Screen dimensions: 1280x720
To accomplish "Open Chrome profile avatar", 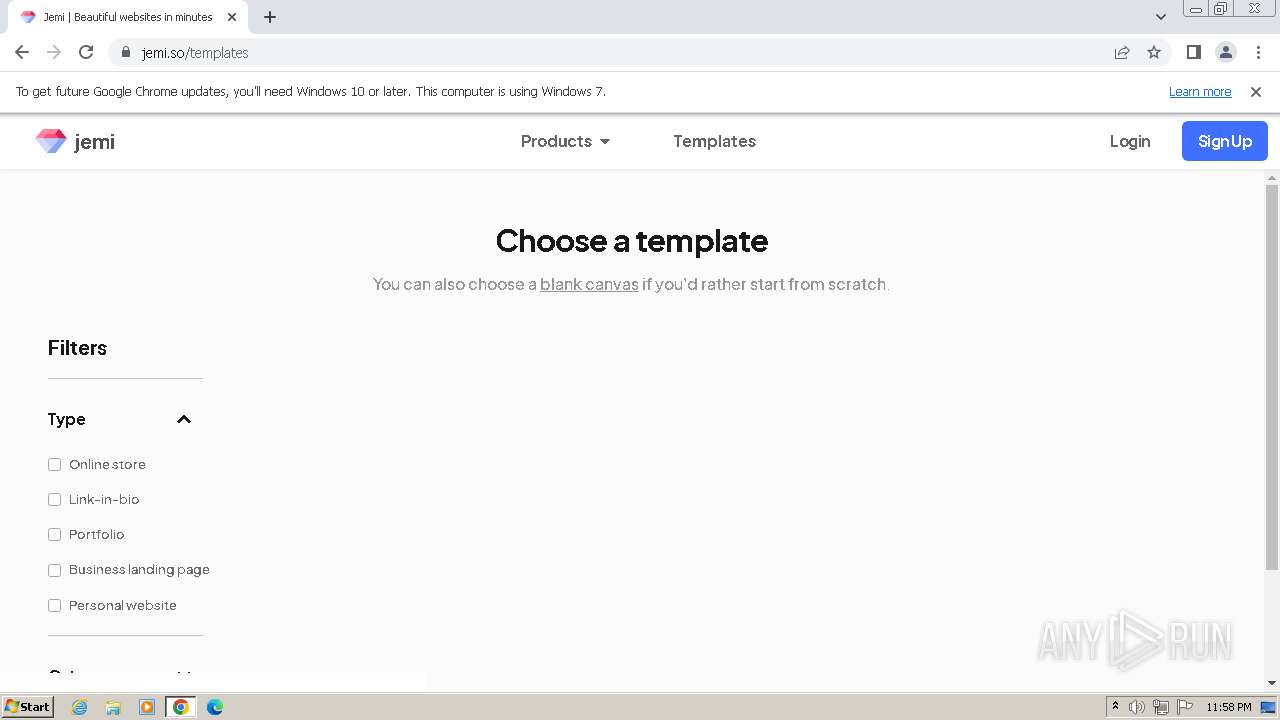I will pyautogui.click(x=1226, y=52).
